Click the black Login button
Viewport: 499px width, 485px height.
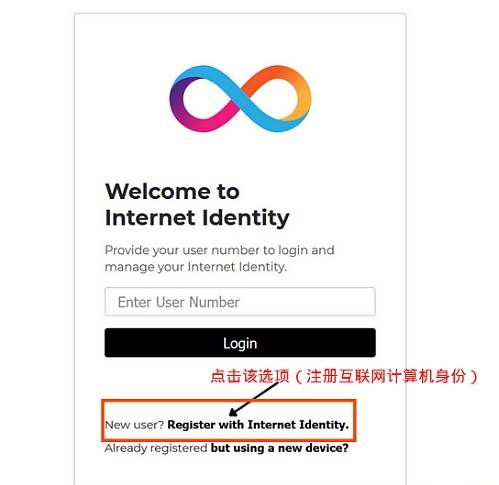(240, 343)
